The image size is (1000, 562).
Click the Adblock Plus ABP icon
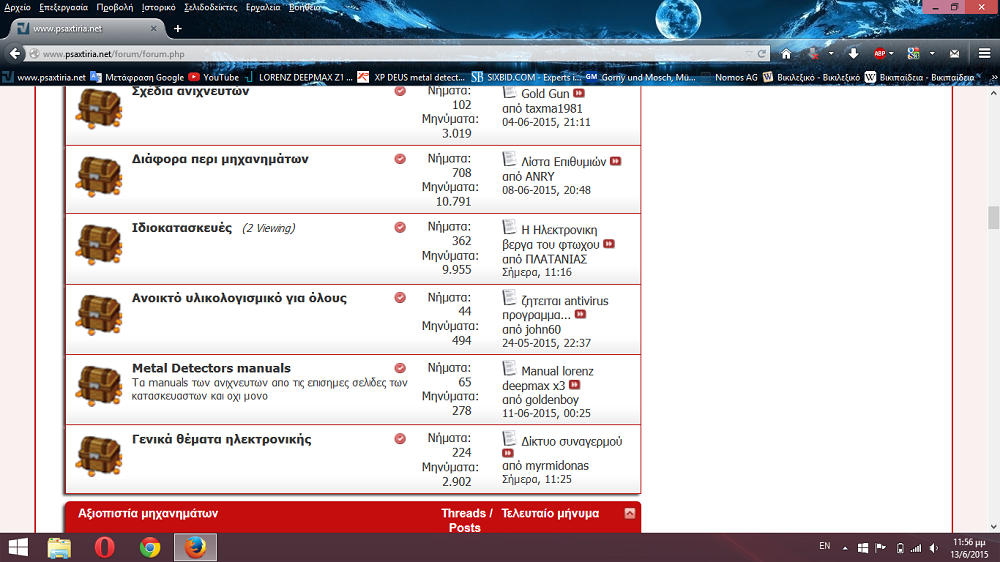tap(880, 54)
